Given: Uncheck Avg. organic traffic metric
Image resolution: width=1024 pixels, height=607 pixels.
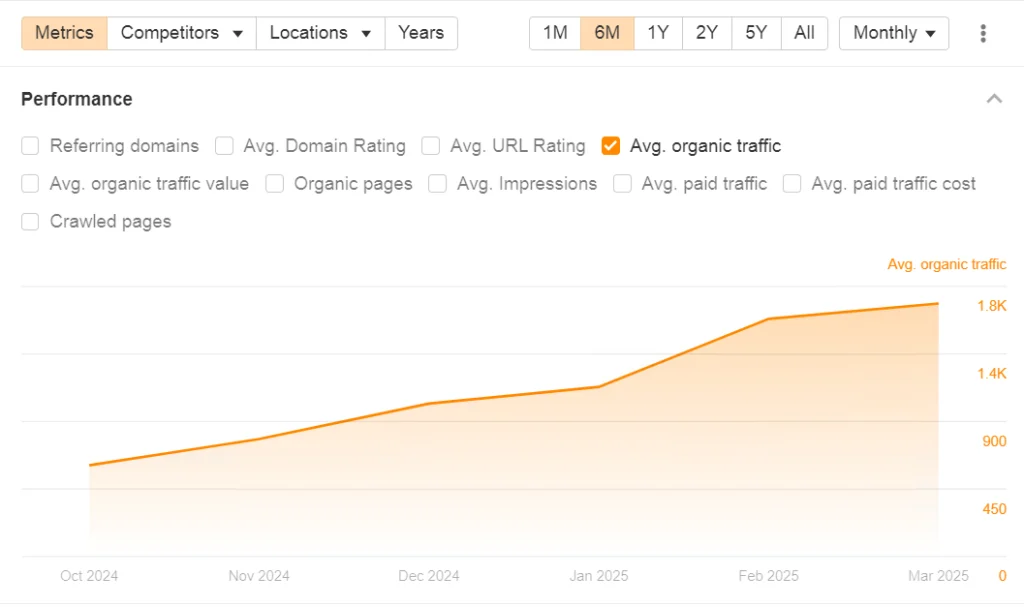Looking at the screenshot, I should [x=611, y=146].
